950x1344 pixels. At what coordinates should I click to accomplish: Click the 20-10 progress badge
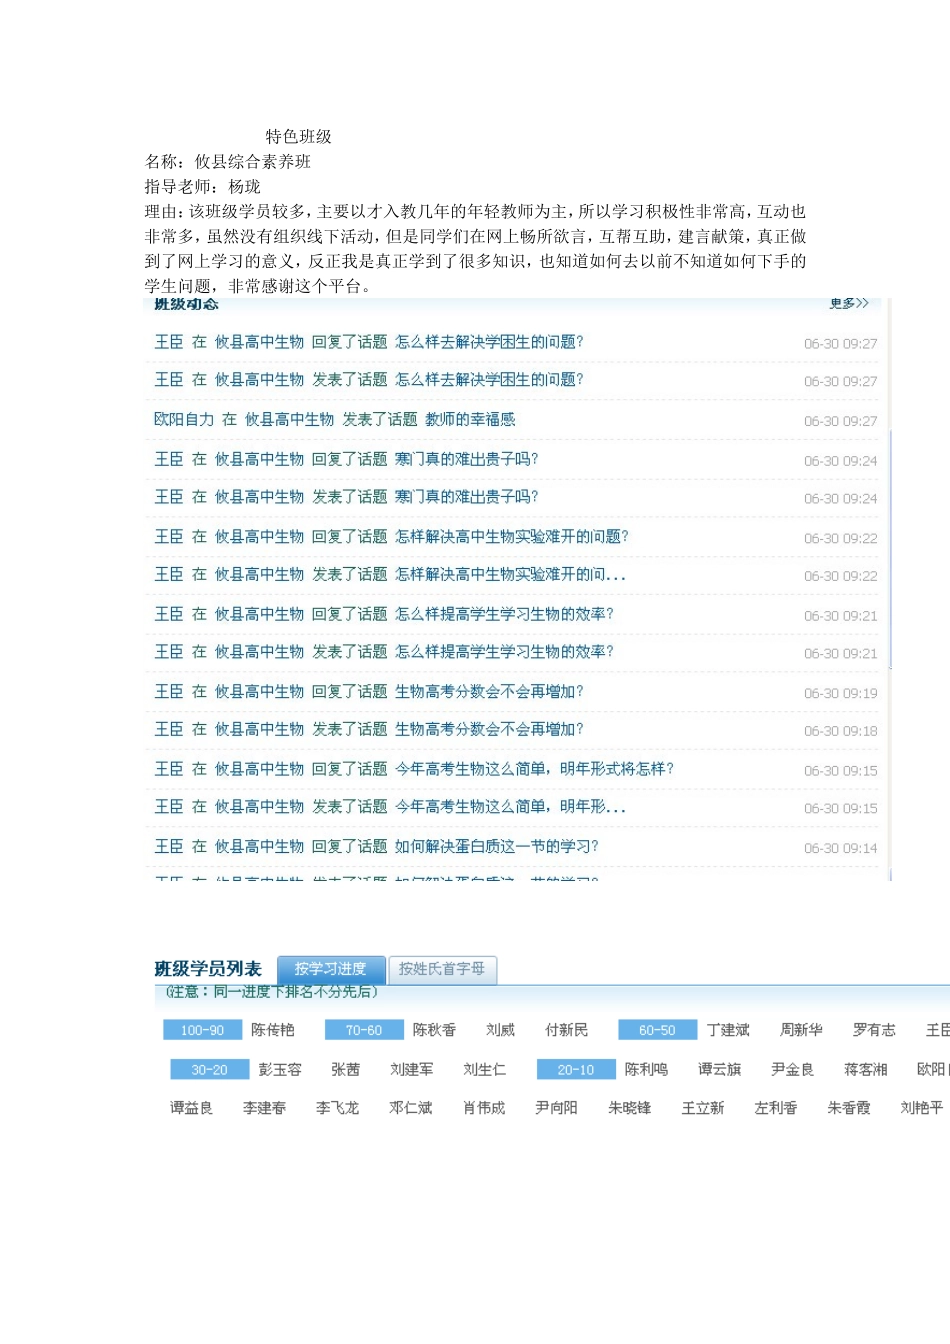tap(576, 1070)
